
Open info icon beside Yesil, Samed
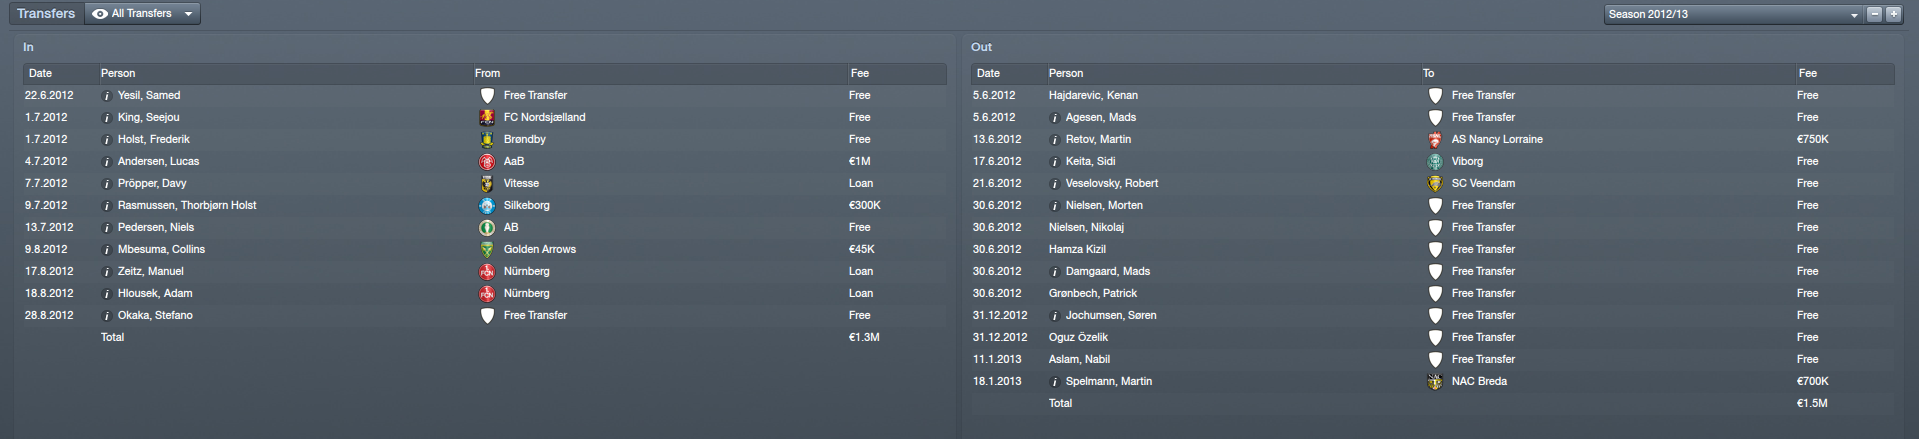(107, 96)
